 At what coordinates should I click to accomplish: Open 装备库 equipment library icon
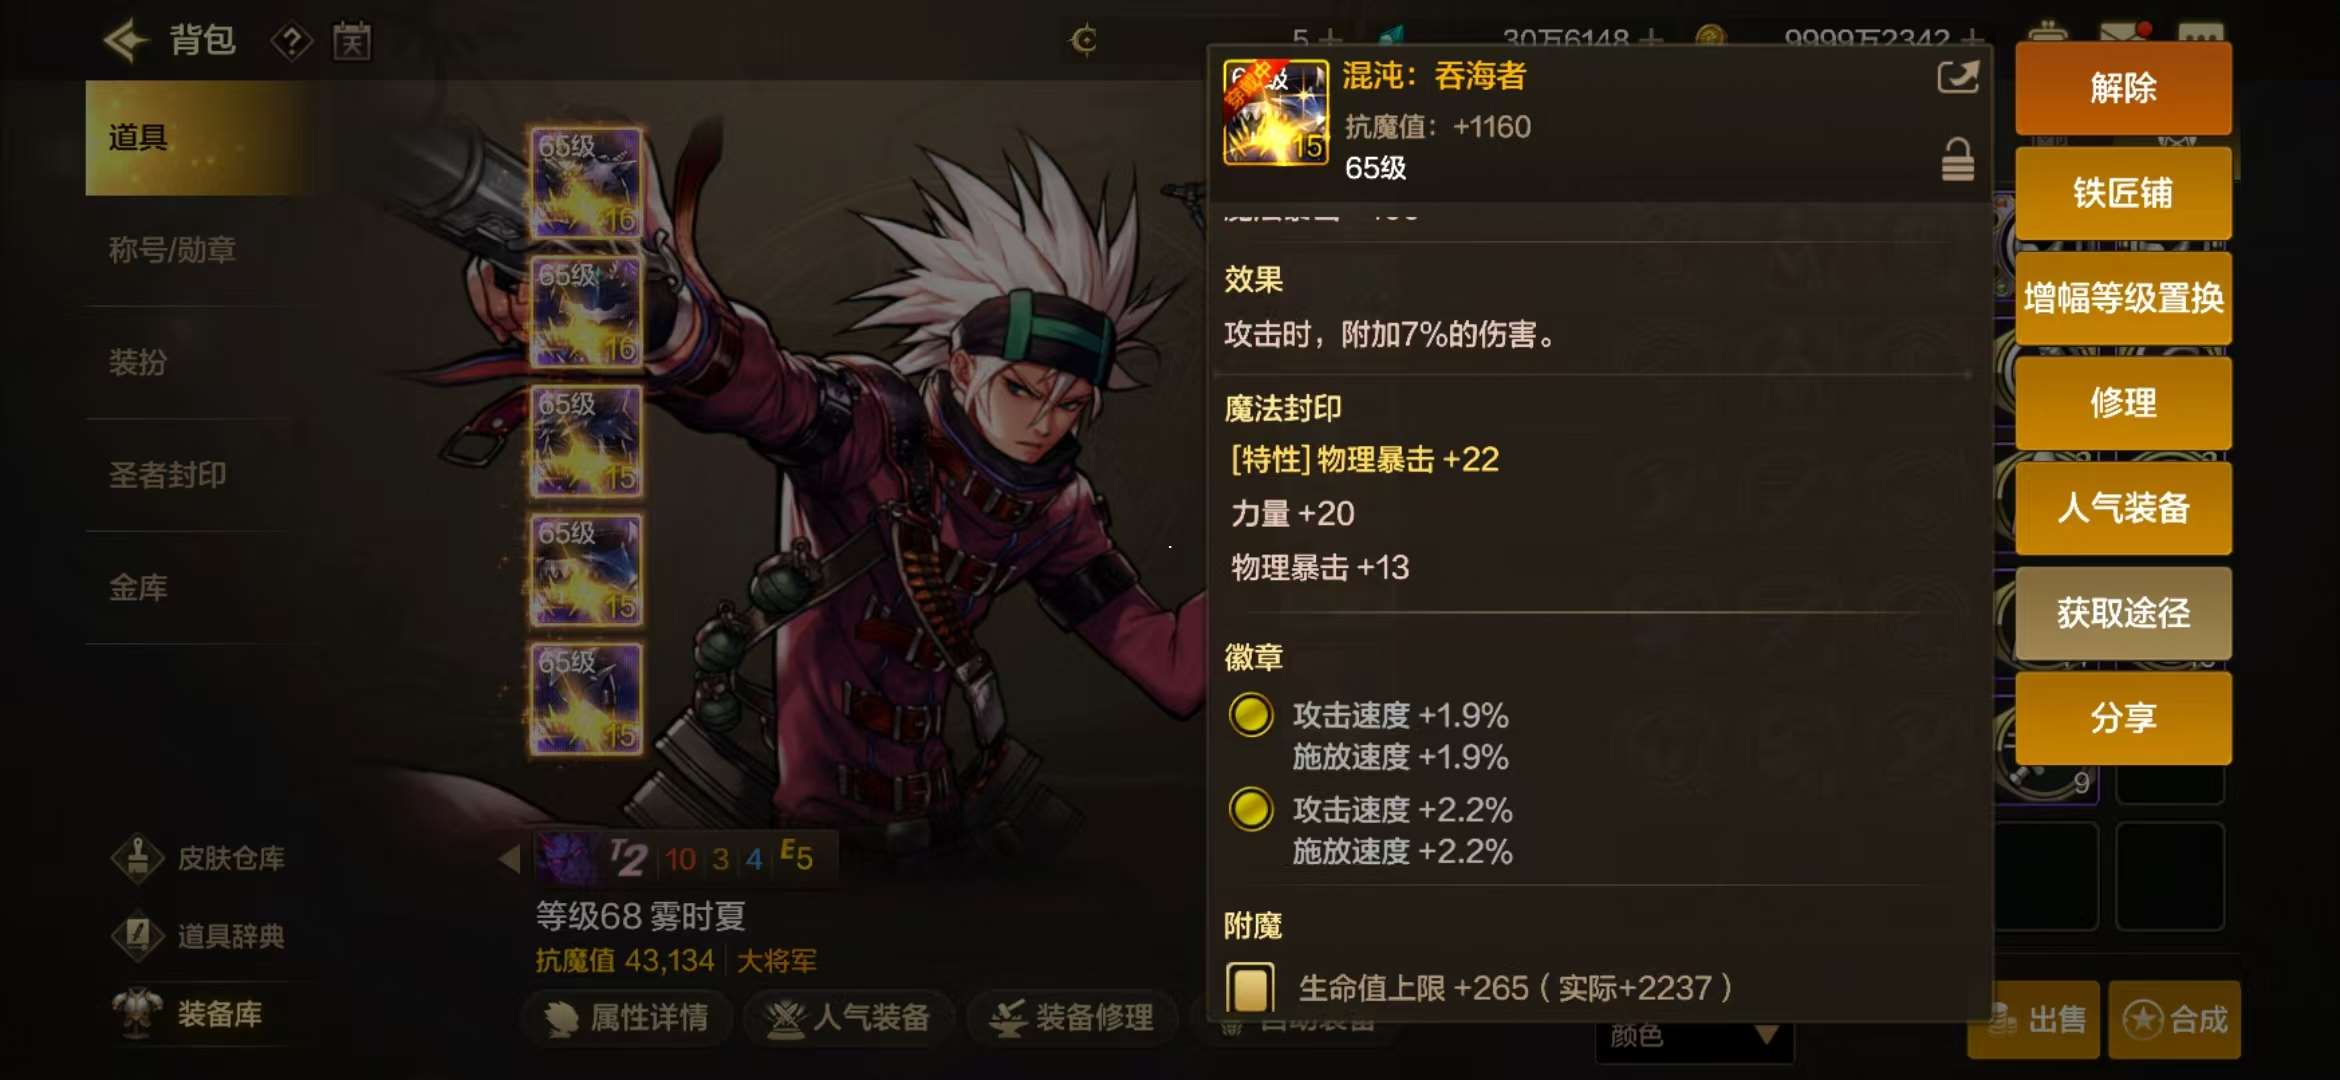coord(137,1013)
